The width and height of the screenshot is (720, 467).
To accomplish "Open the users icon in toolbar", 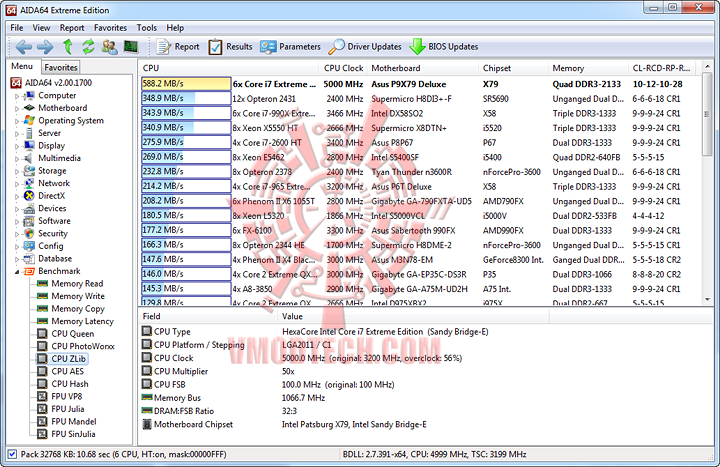I will pyautogui.click(x=109, y=47).
